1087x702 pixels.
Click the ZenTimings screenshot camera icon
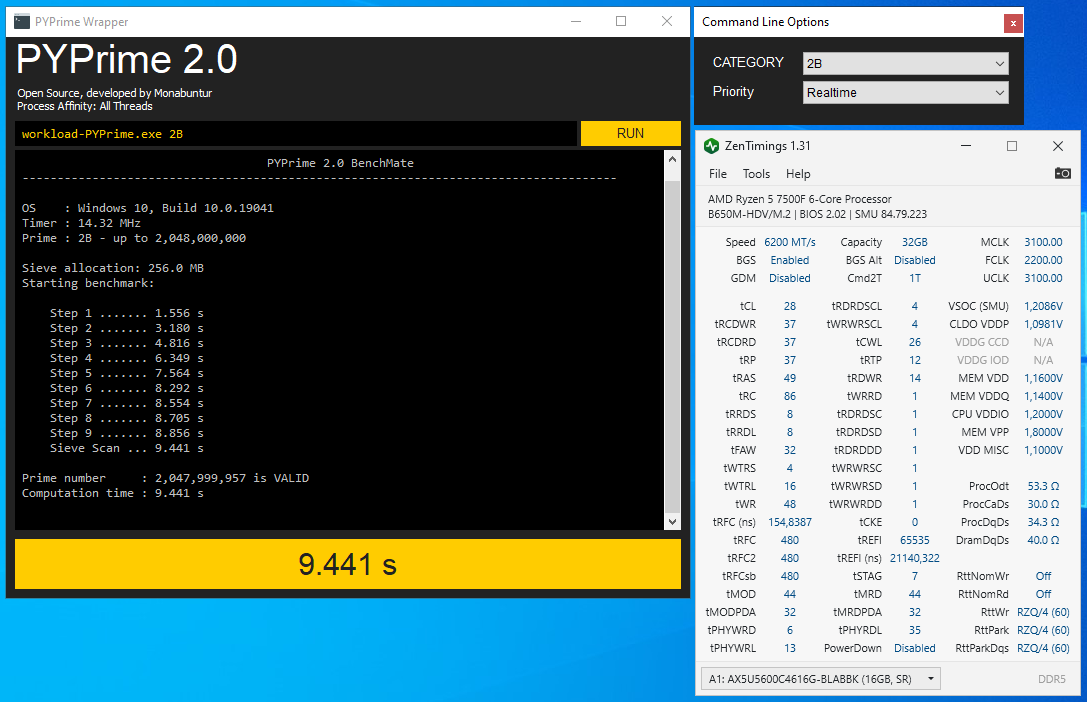[x=1062, y=173]
